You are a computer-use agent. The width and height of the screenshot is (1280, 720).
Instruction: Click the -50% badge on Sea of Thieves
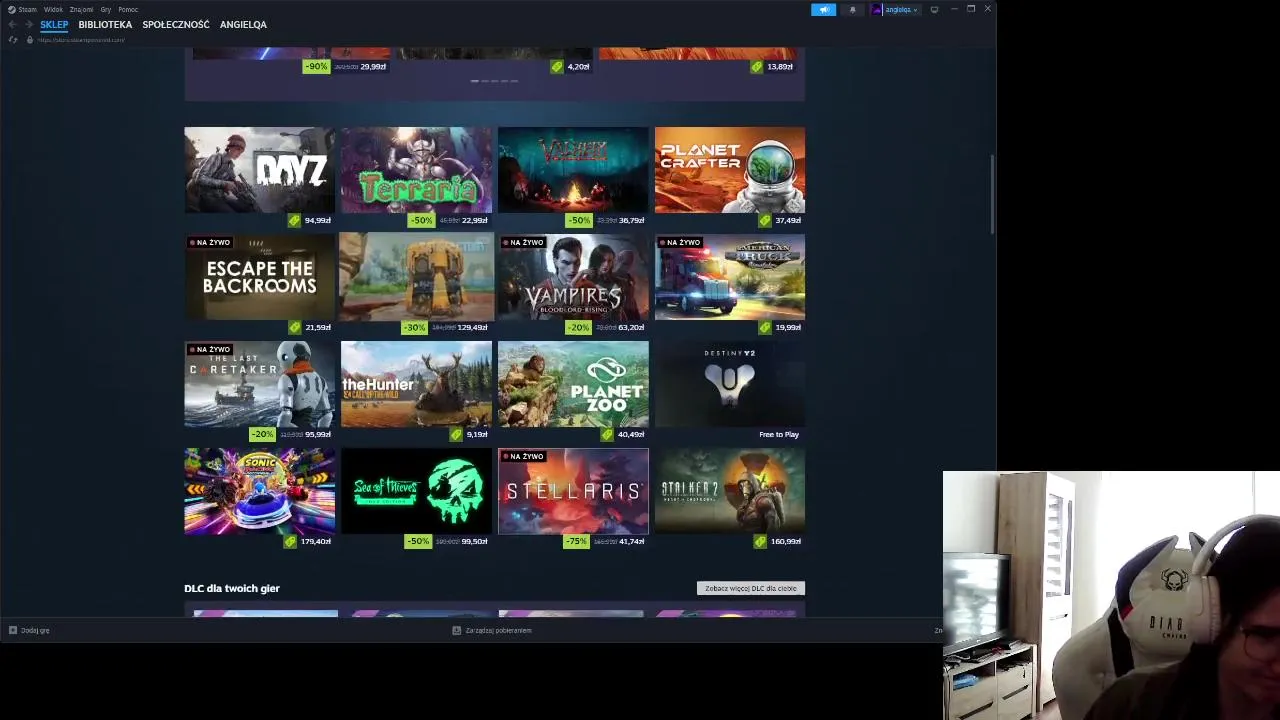(x=418, y=541)
